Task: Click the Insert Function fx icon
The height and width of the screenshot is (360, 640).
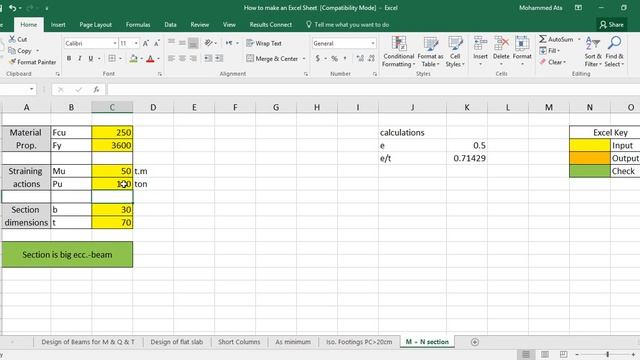Action: (x=96, y=89)
